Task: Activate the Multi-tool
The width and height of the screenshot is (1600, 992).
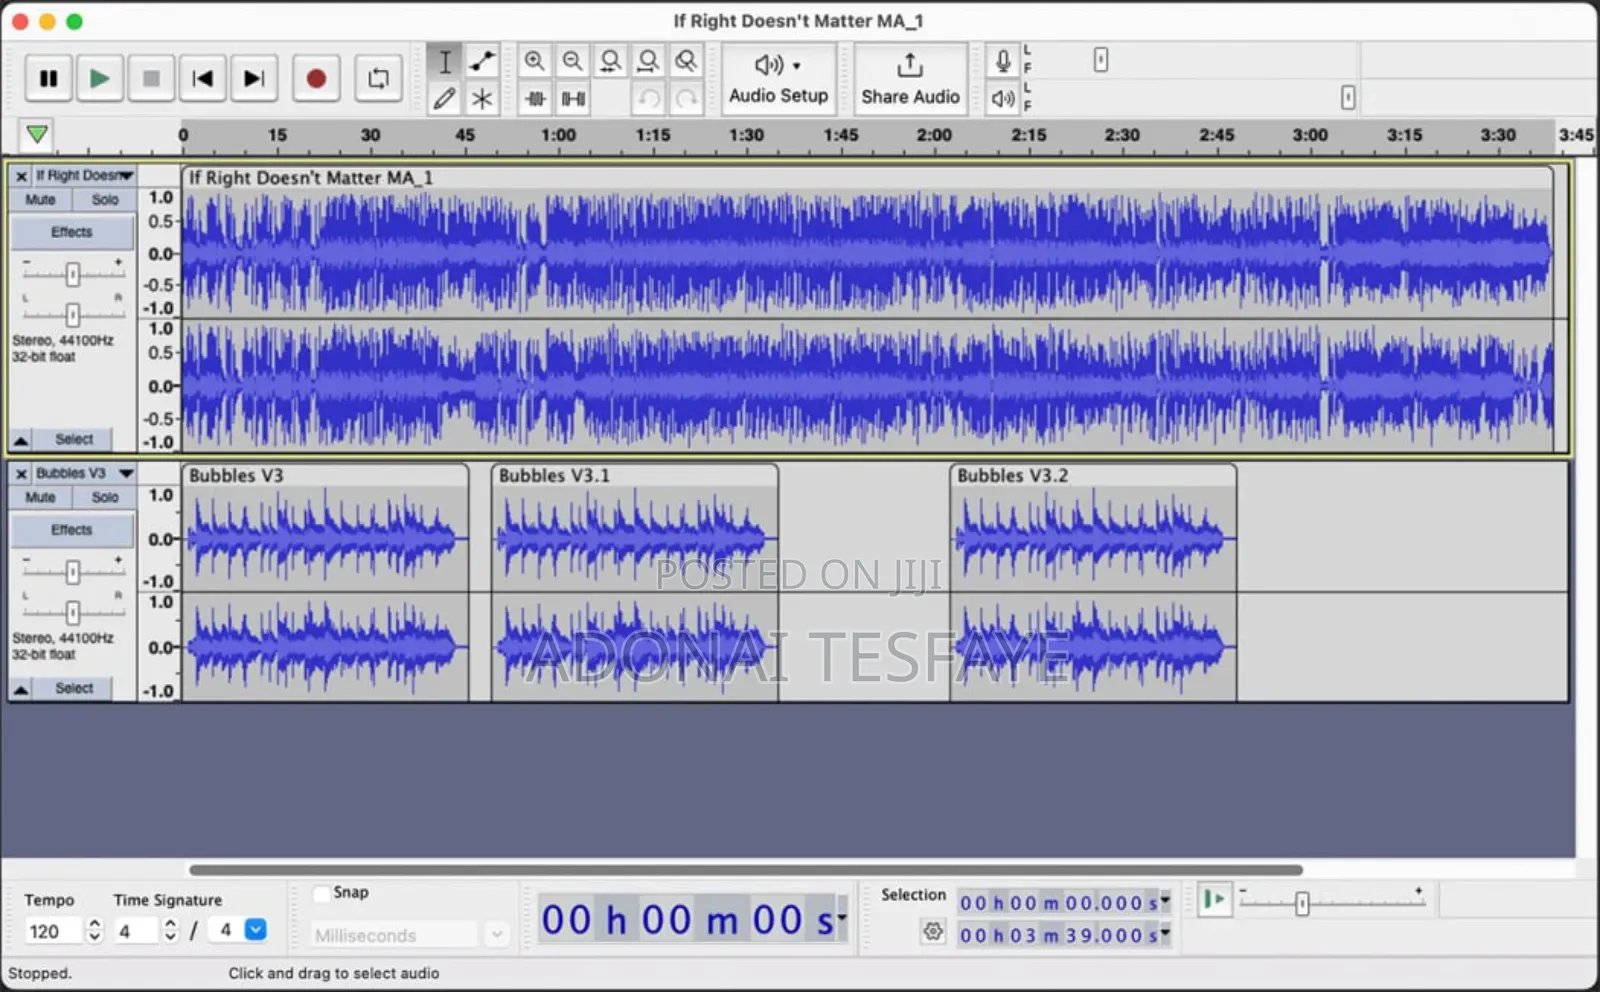Action: [x=483, y=99]
